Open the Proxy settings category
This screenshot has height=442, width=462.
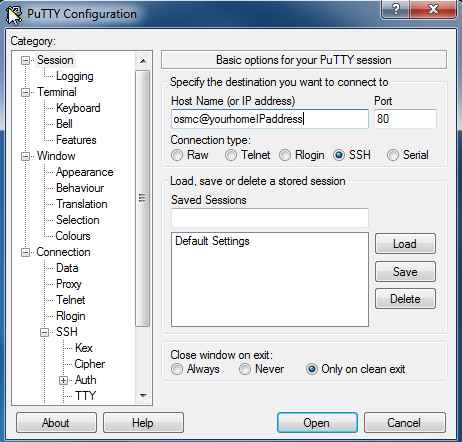click(x=69, y=284)
